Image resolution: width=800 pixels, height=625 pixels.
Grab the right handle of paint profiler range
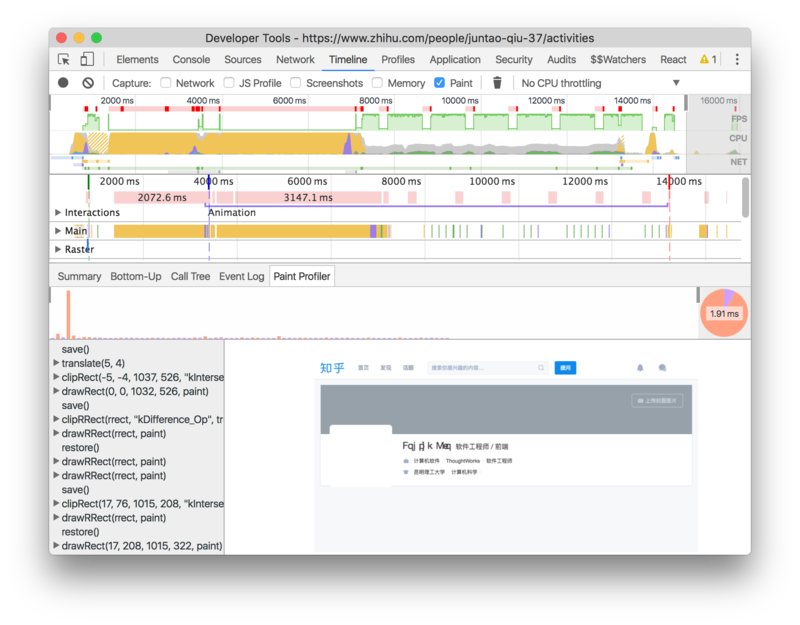698,294
